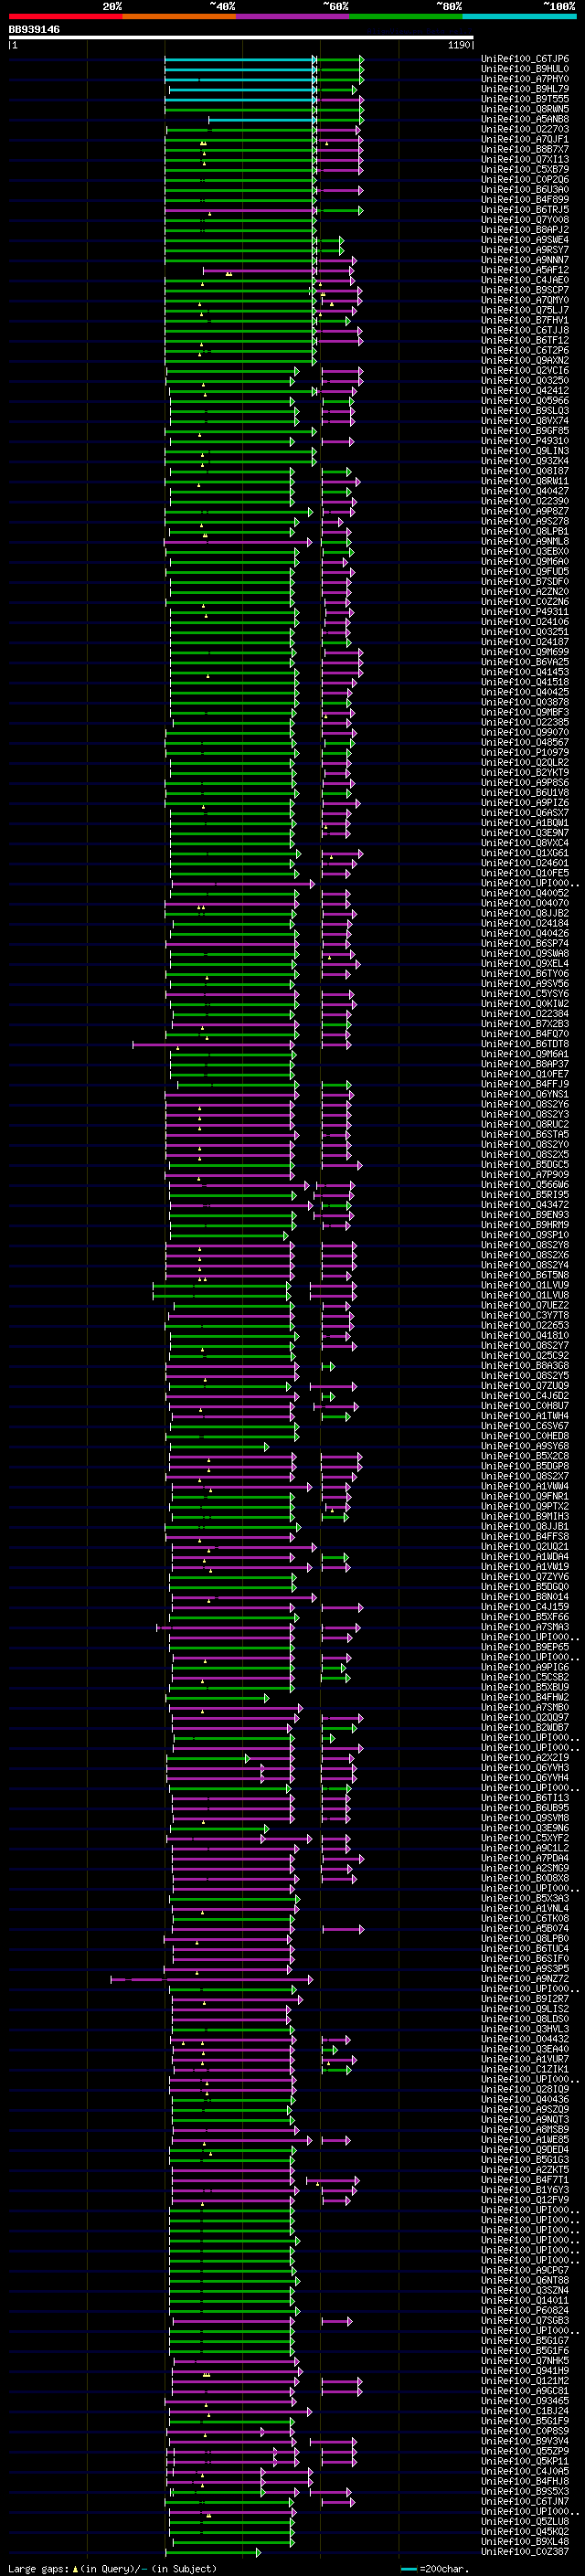585x2576 pixels.
Task: Click subject label UniRef100_Q9MBF3
Action: click(525, 713)
